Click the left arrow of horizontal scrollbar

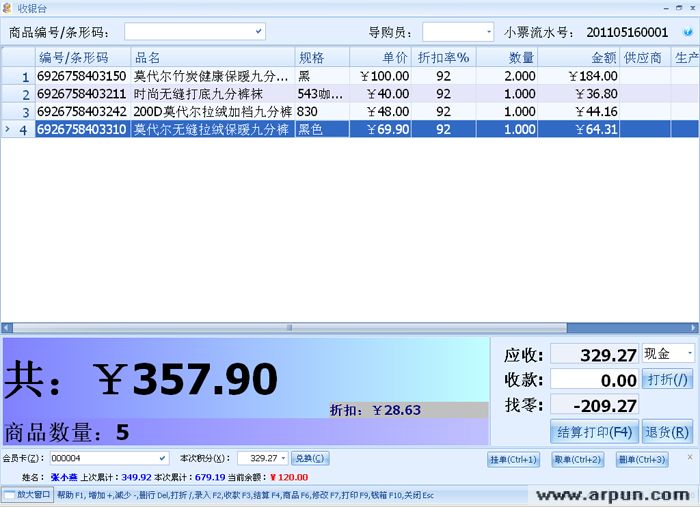point(7,328)
